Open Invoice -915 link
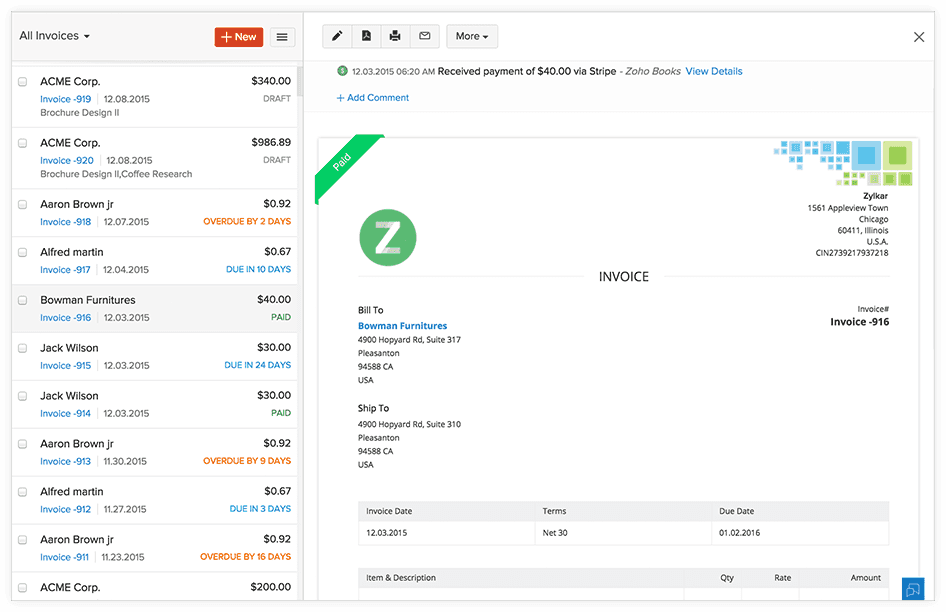Viewport: 946px width, 612px height. 66,366
